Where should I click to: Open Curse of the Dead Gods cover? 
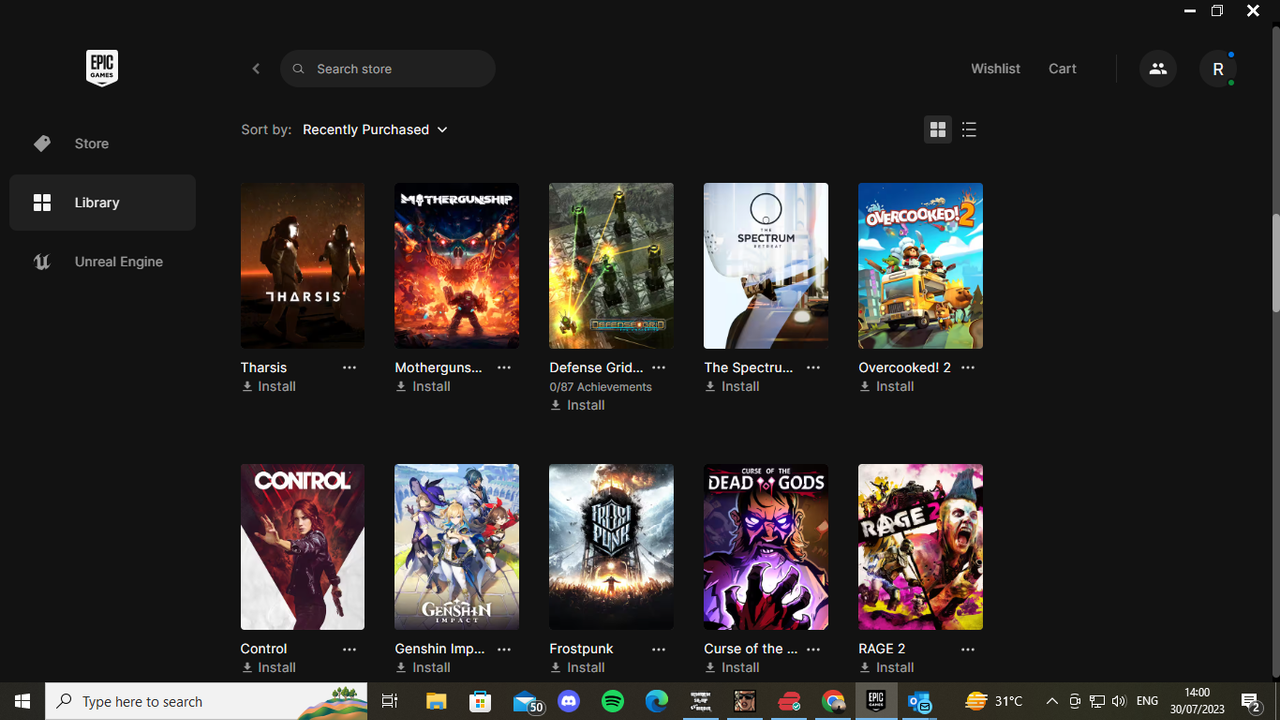point(766,547)
